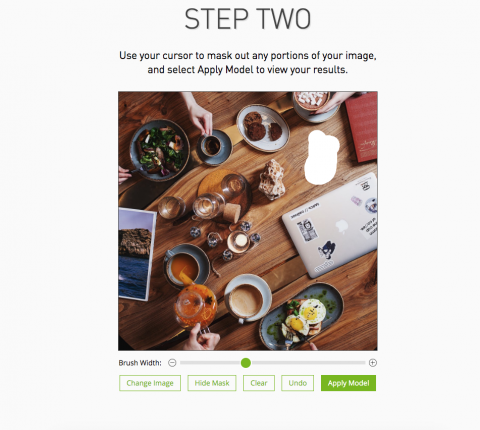Undo the last mask stroke

298,383
